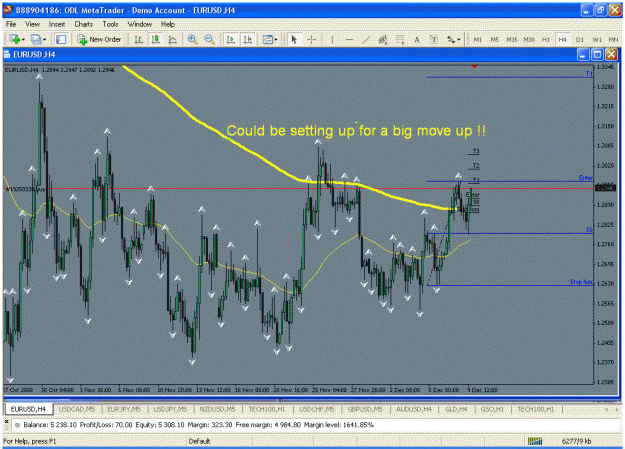Viewport: 625px width, 449px height.
Task: Switch to the AUDUSD,H4 chart tab
Action: click(413, 409)
